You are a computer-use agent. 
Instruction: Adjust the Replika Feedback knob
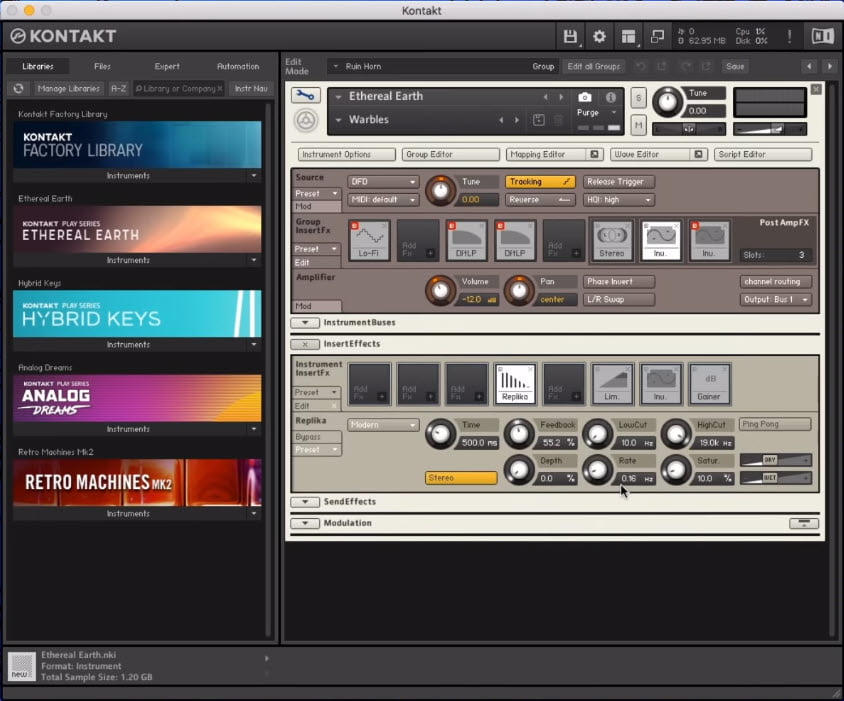519,434
